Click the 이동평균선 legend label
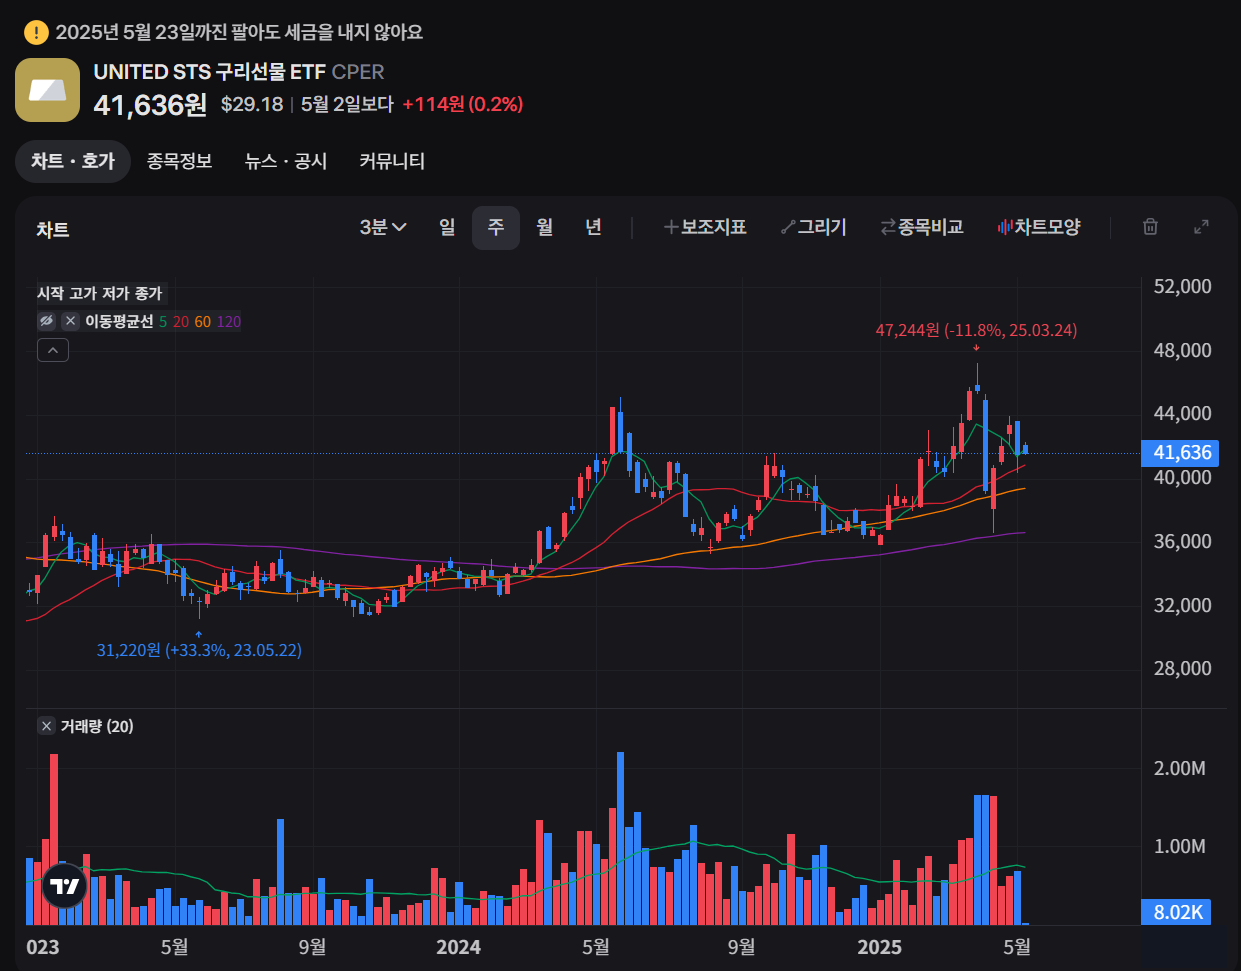The image size is (1241, 971). 119,321
